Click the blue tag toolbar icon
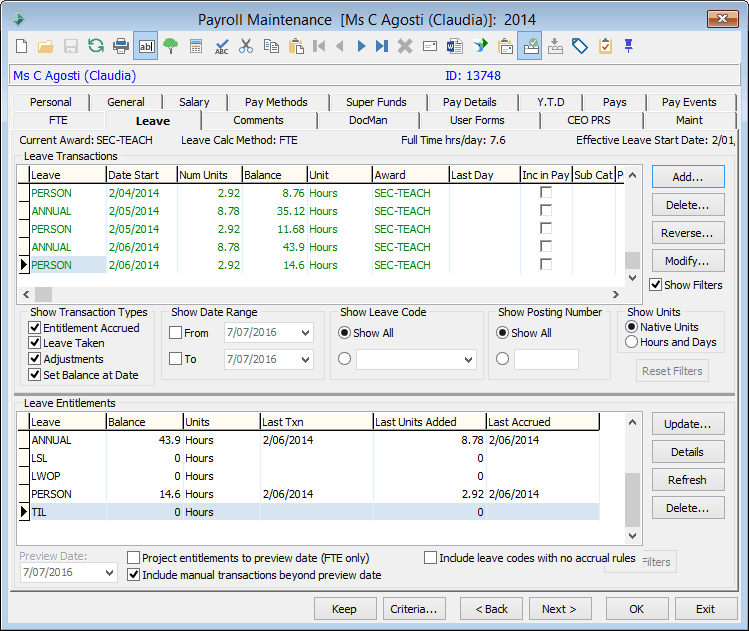The image size is (749, 631). [x=580, y=46]
